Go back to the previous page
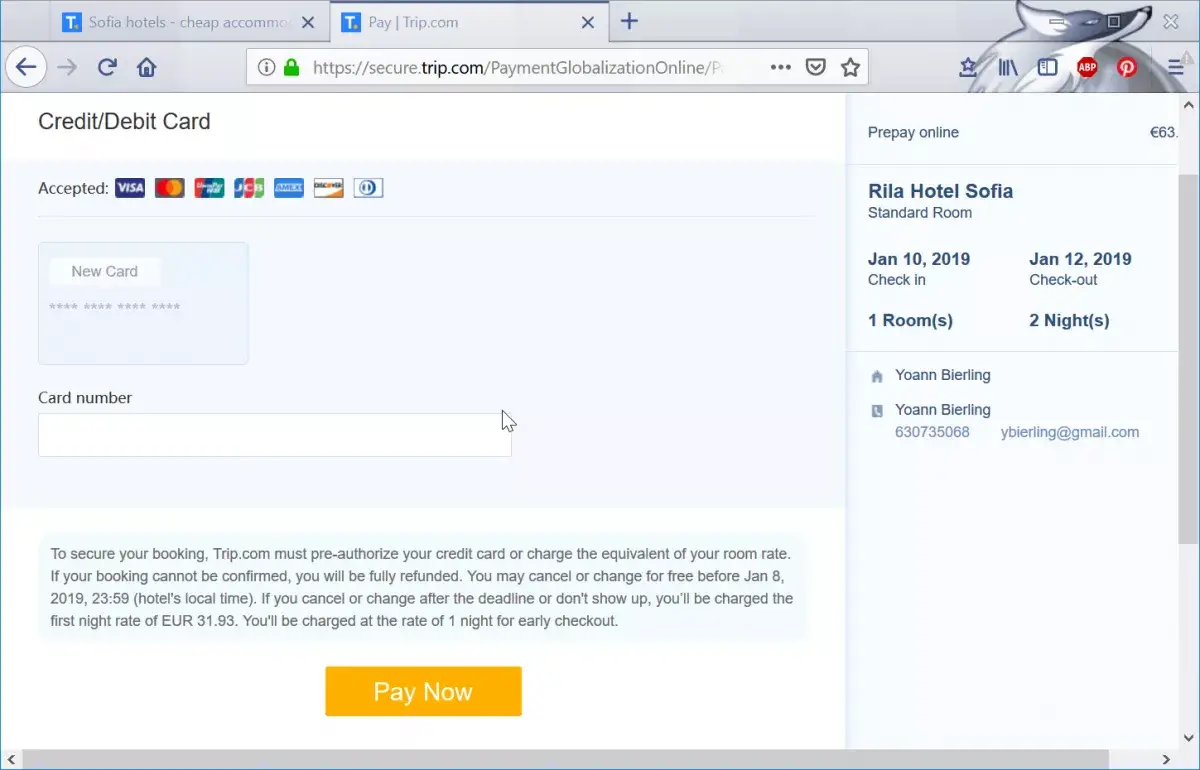Screen dimensions: 1200x770 (26, 67)
